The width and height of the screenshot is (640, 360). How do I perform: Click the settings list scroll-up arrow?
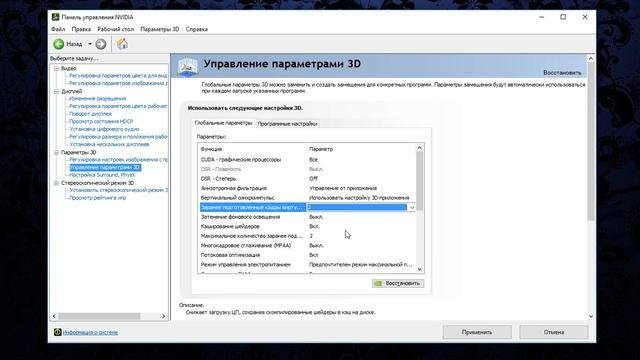tap(420, 148)
